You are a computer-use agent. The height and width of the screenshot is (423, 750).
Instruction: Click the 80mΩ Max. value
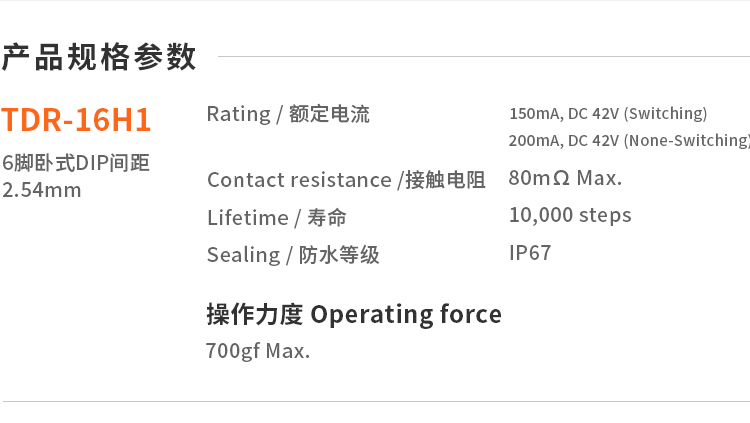pyautogui.click(x=565, y=179)
